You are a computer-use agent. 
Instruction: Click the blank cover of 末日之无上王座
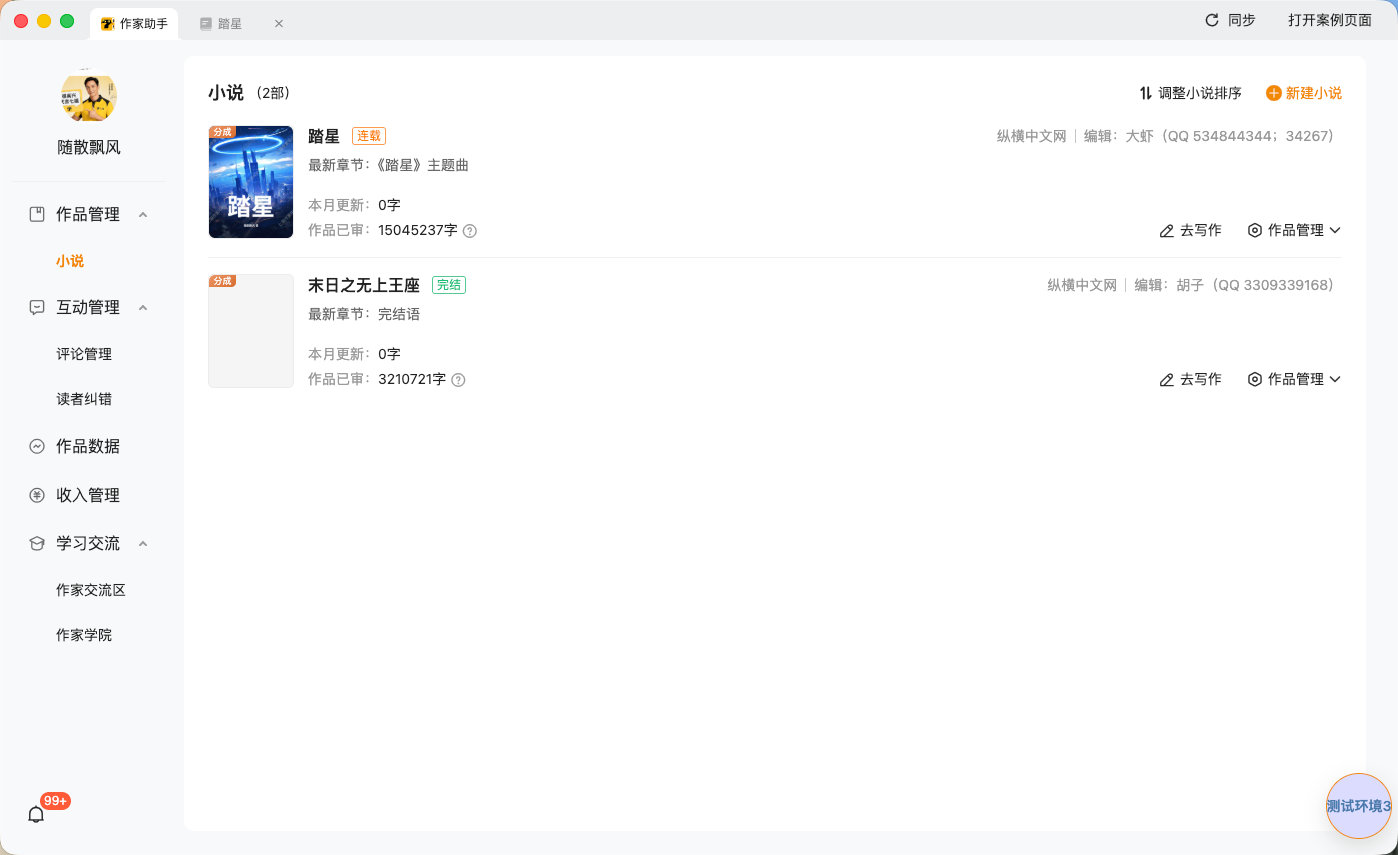[x=251, y=331]
